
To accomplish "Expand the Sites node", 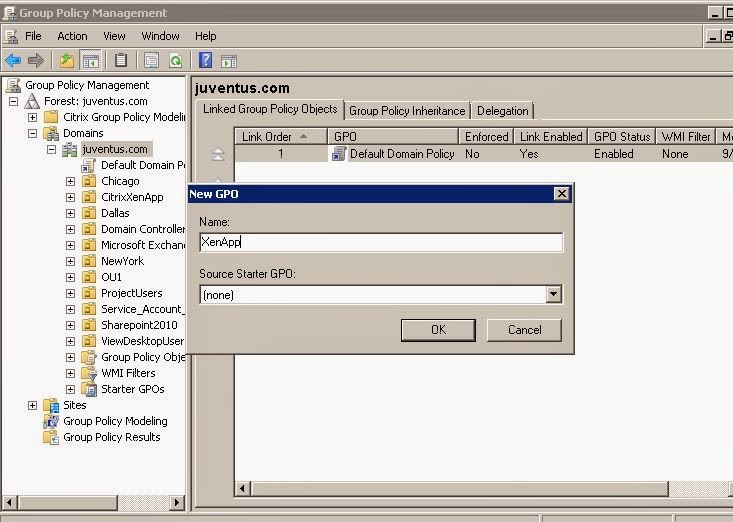I will (32, 405).
